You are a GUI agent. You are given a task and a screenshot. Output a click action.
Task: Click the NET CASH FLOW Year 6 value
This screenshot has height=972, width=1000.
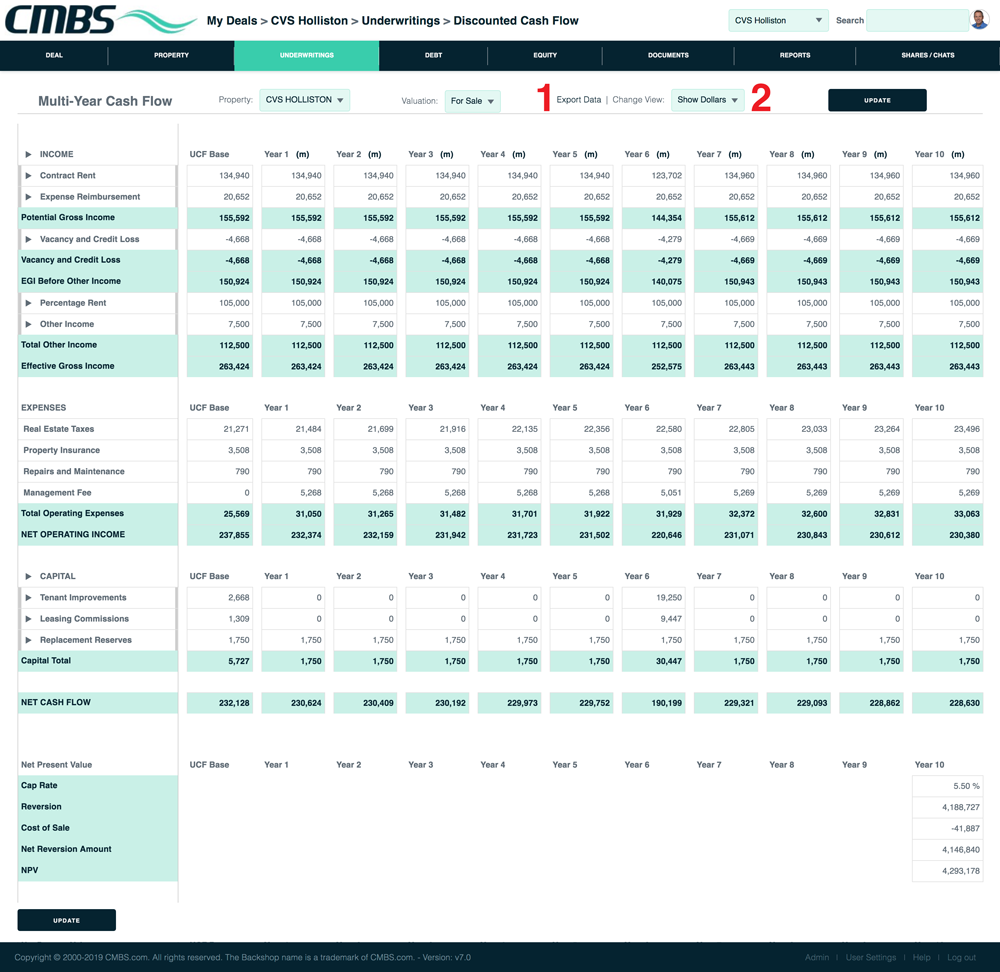653,703
